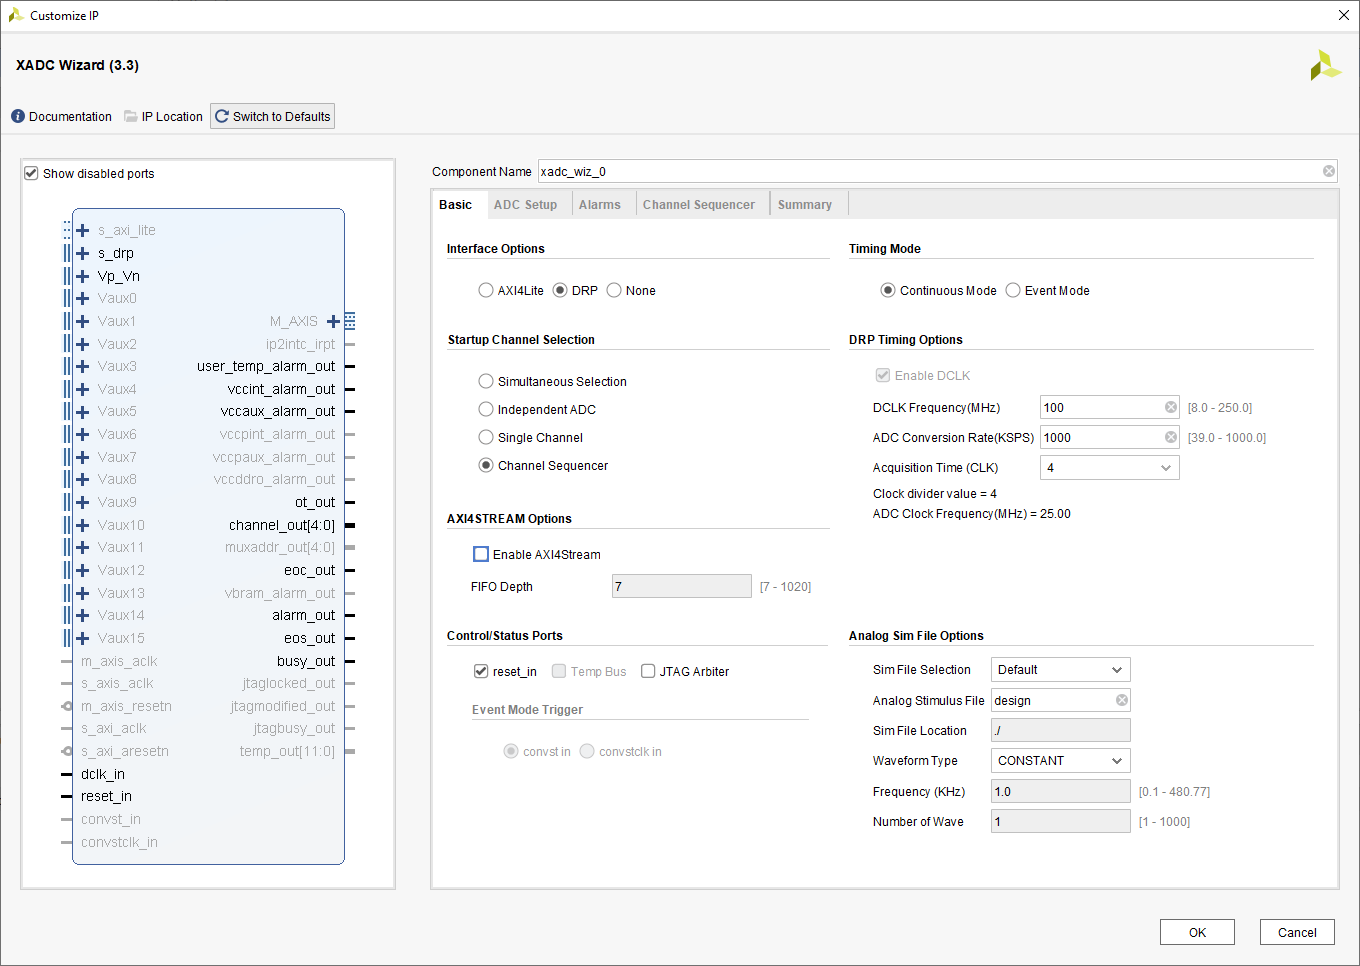This screenshot has height=966, width=1360.
Task: Expand the Vaux12 port plus icon
Action: pyautogui.click(x=83, y=570)
